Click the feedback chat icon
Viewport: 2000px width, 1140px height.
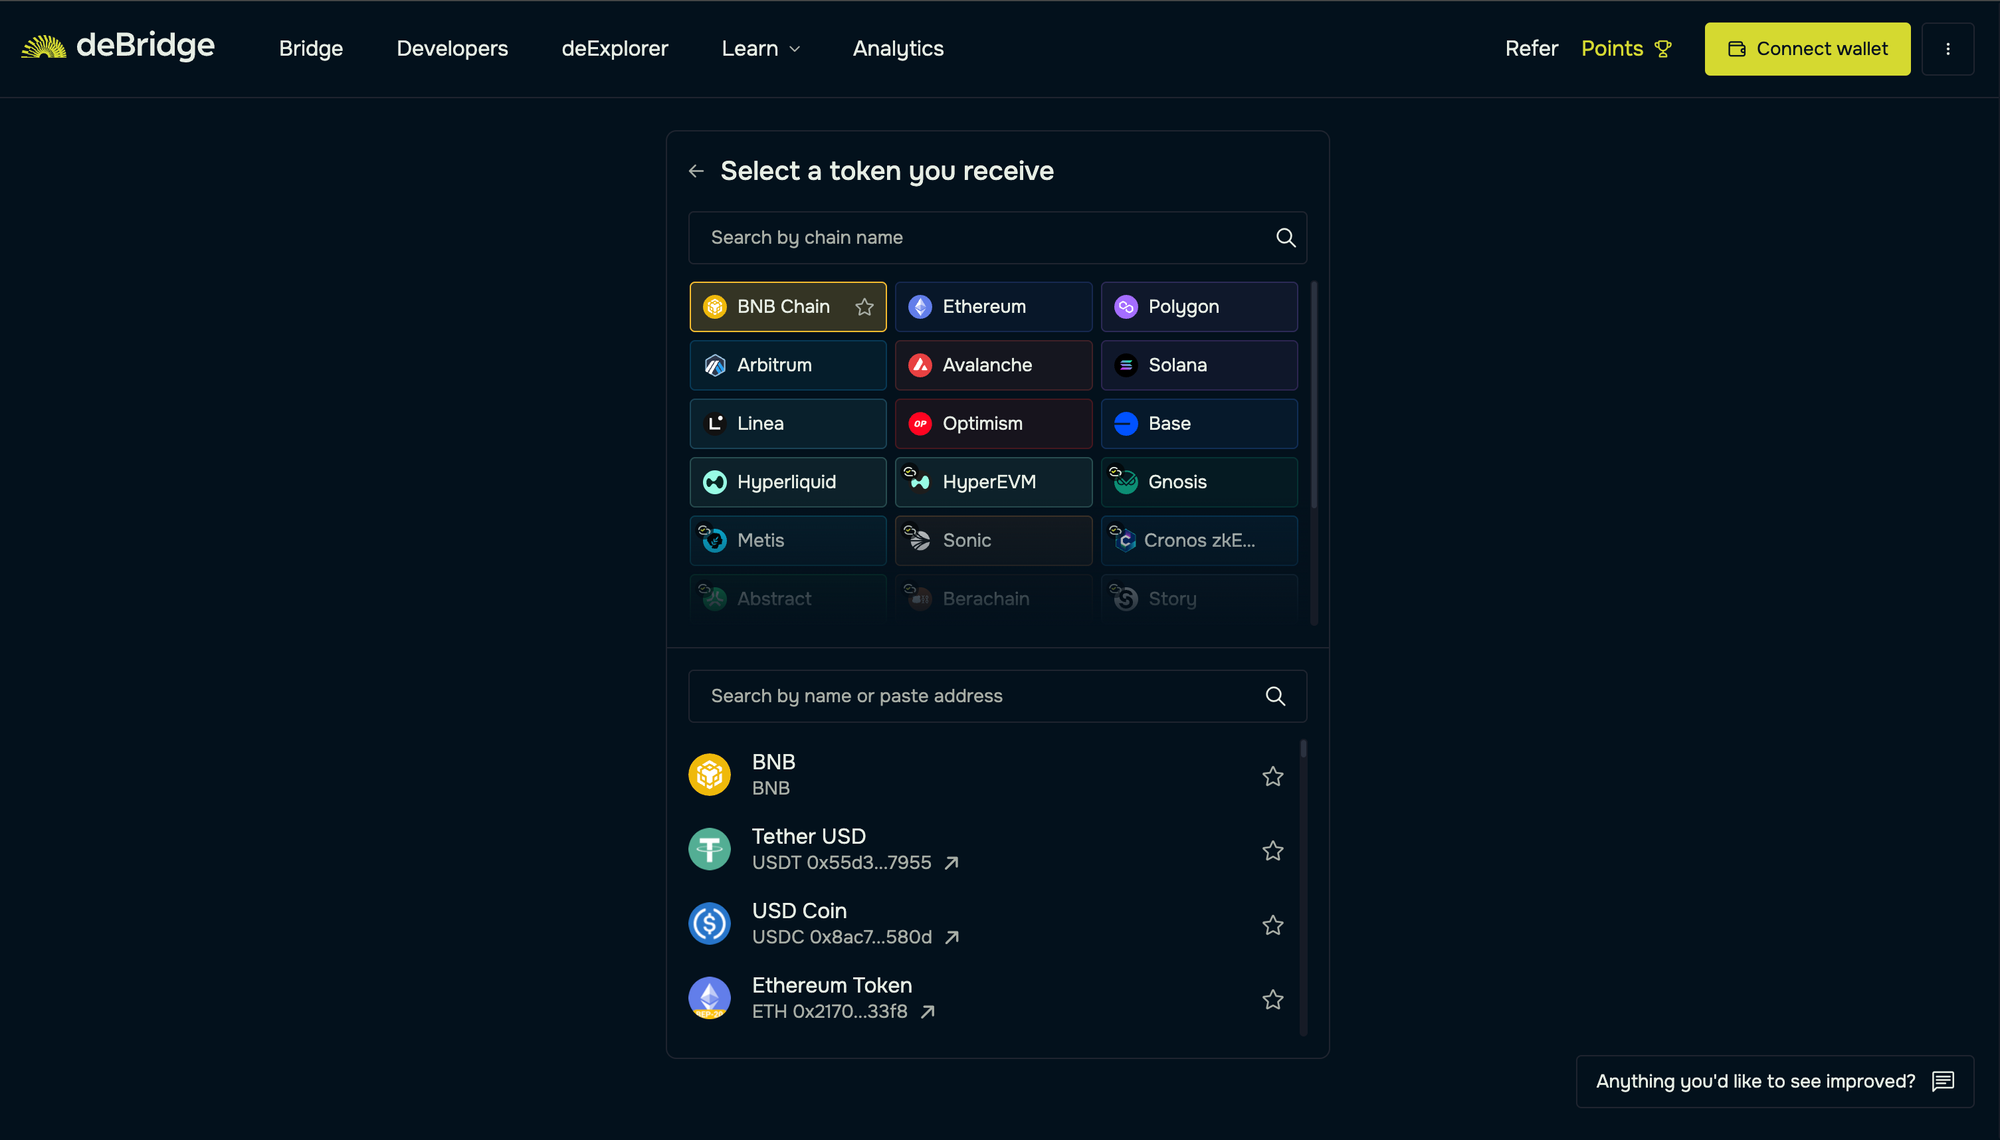[1943, 1081]
